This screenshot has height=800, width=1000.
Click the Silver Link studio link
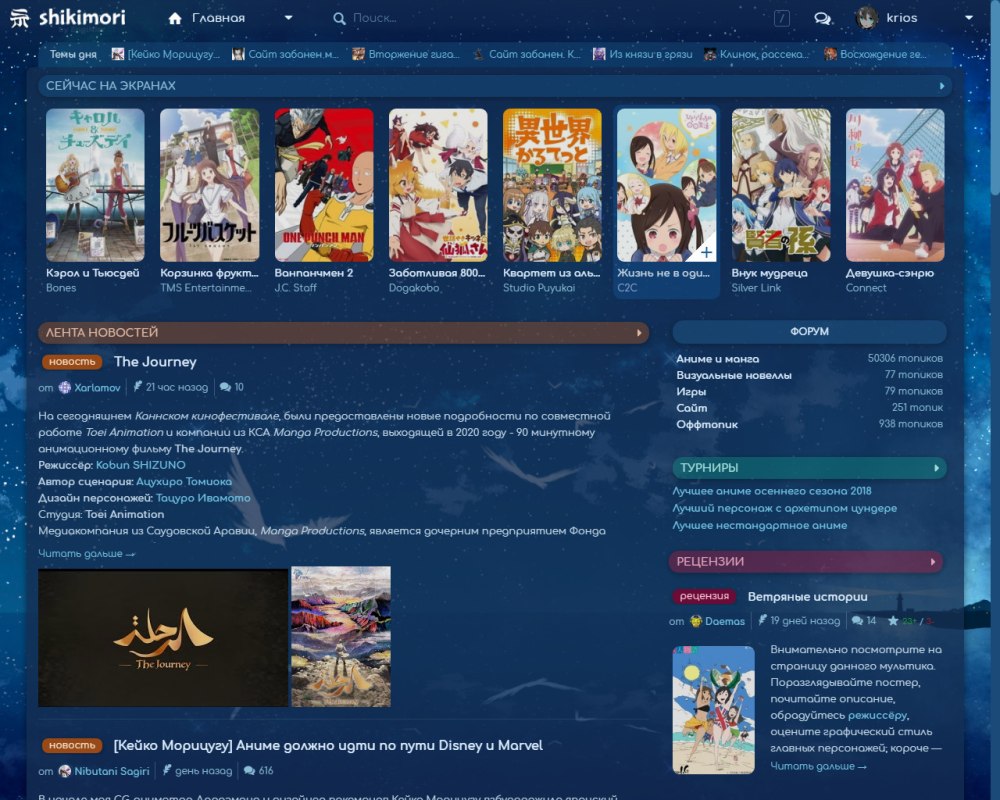(756, 288)
